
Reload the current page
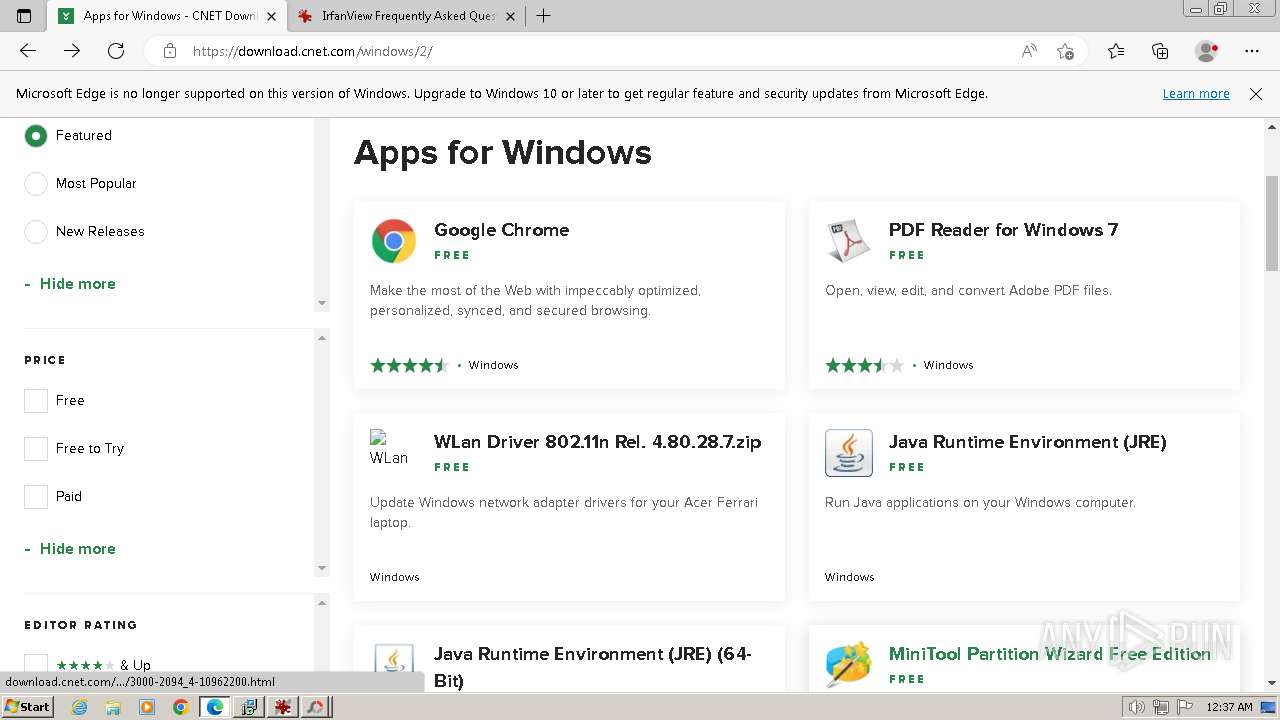coord(116,51)
